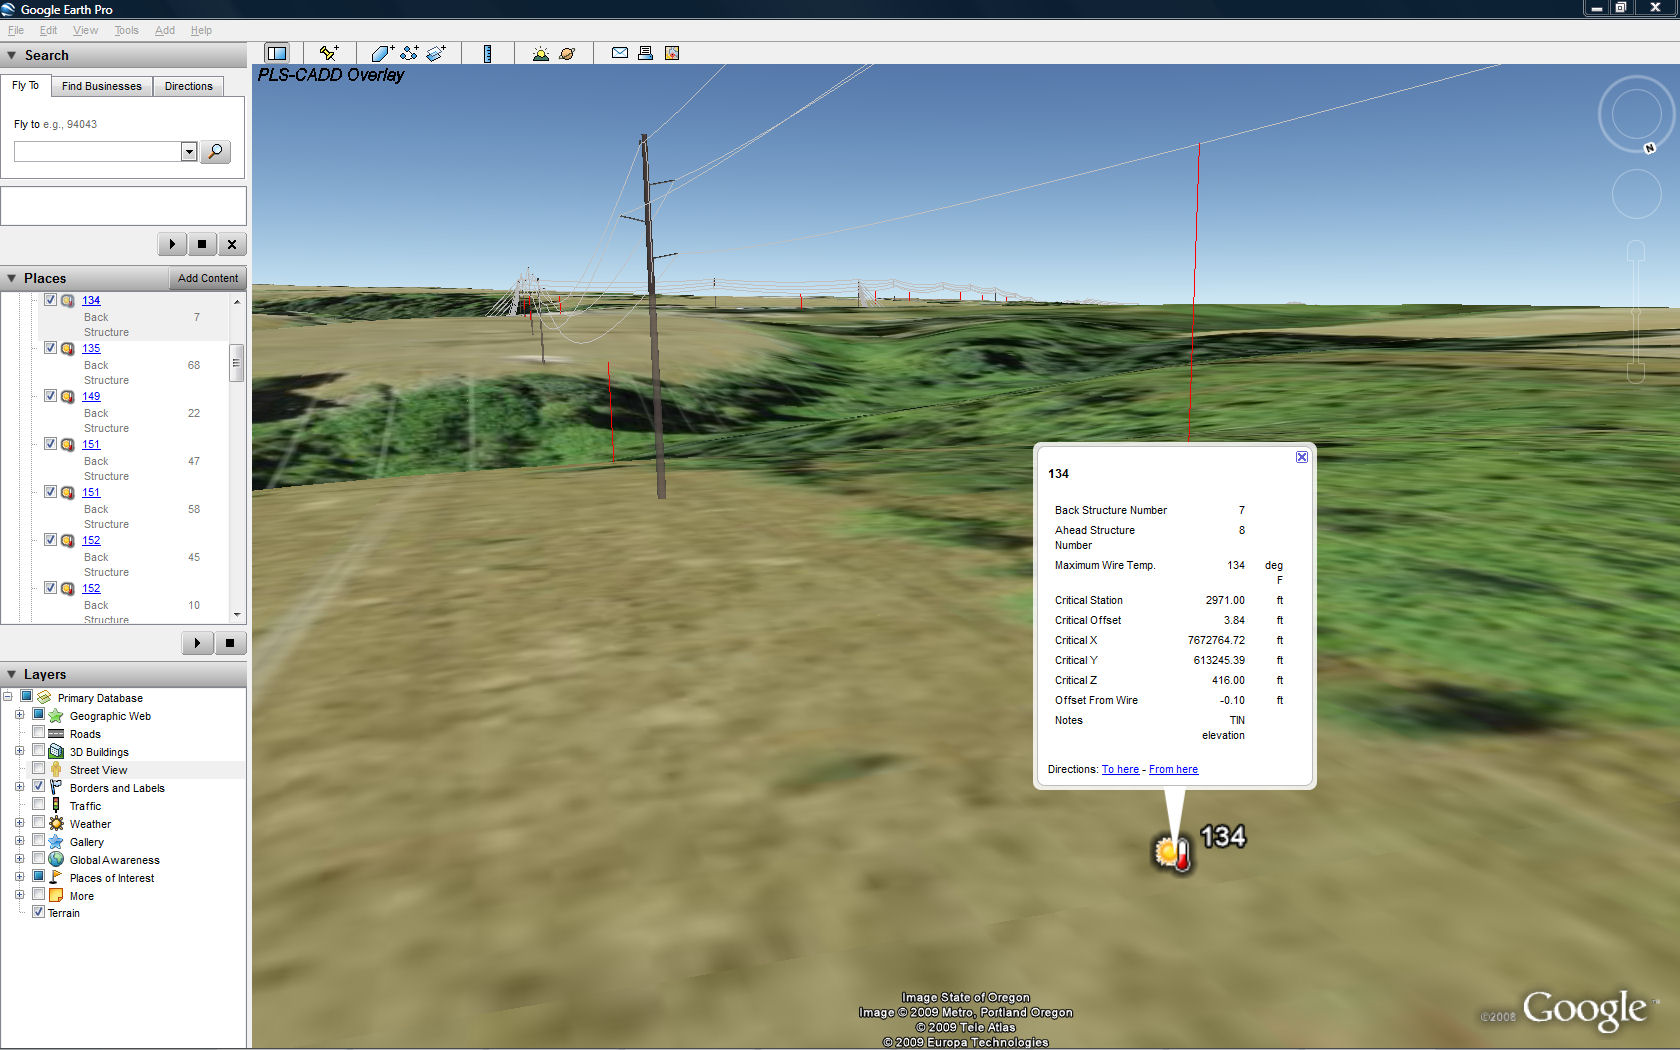Show sunlight across the landscape
The image size is (1680, 1050).
click(x=541, y=53)
